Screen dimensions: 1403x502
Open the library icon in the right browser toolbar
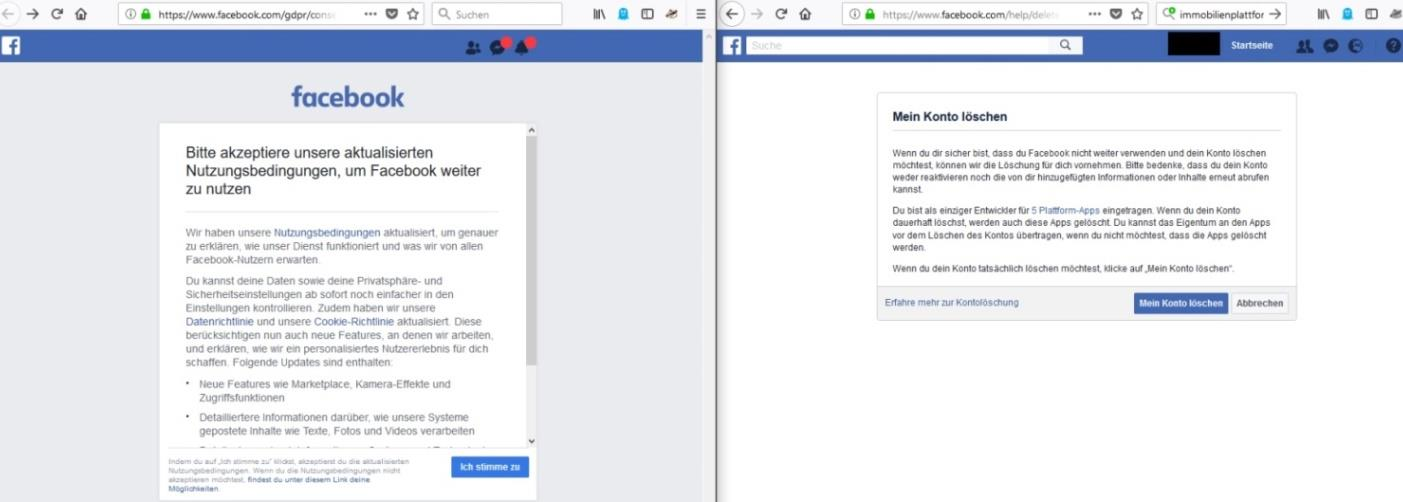(x=1324, y=15)
